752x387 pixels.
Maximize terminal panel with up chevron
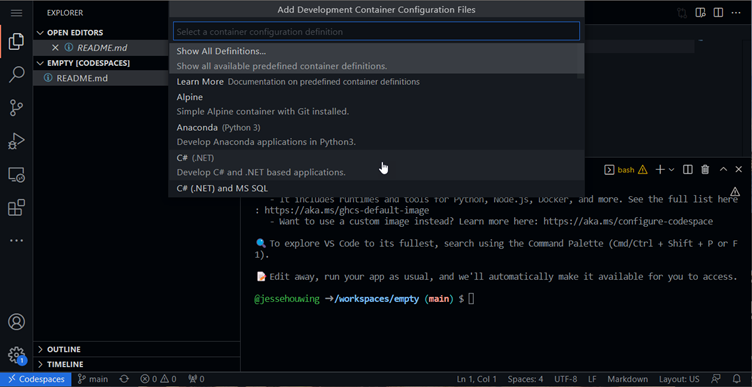point(723,169)
